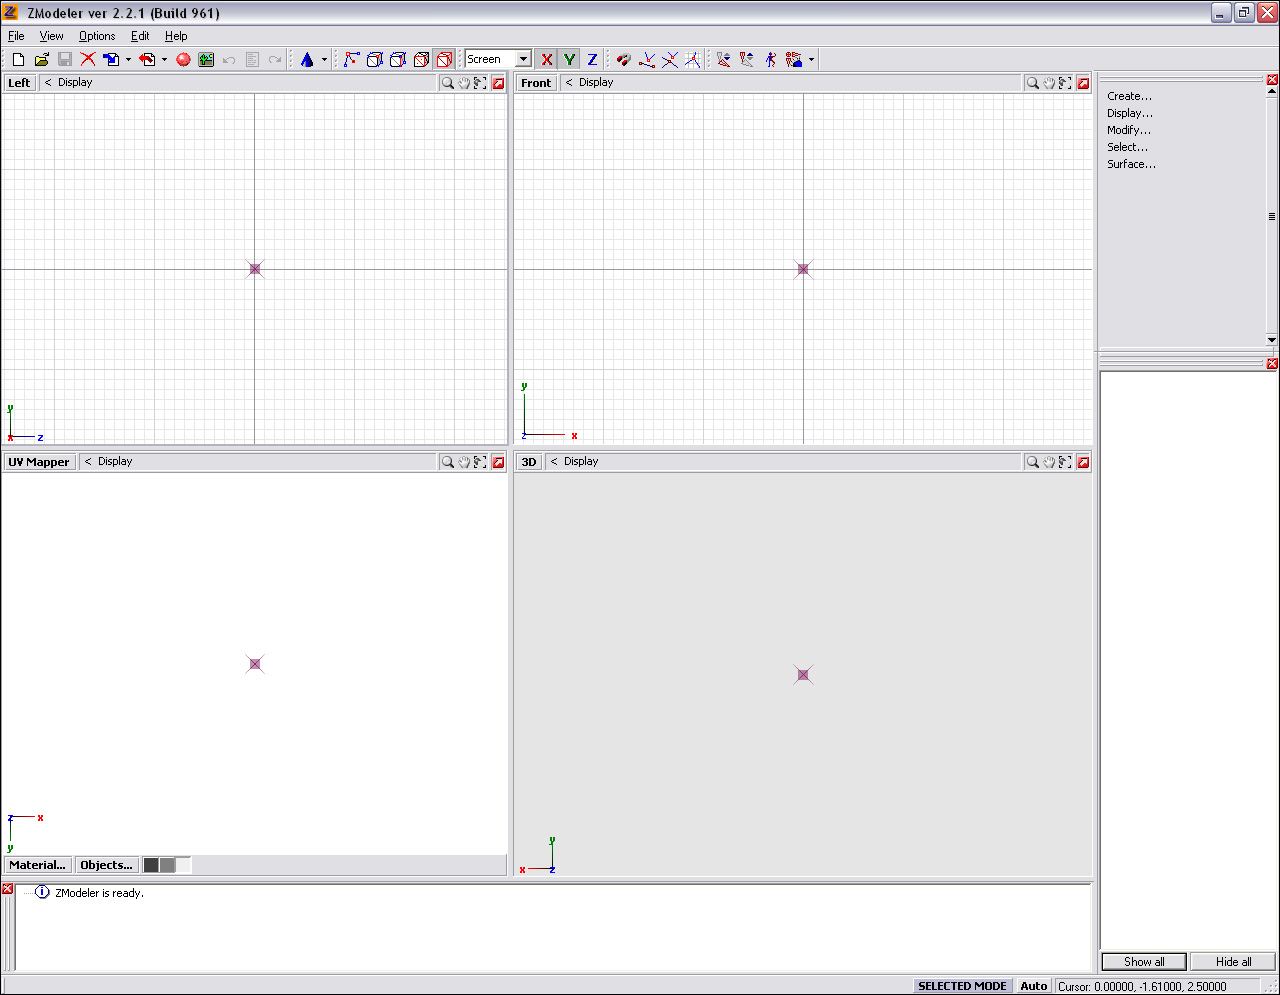The height and width of the screenshot is (995, 1280).
Task: Expand the Modify... command group
Action: point(1129,130)
